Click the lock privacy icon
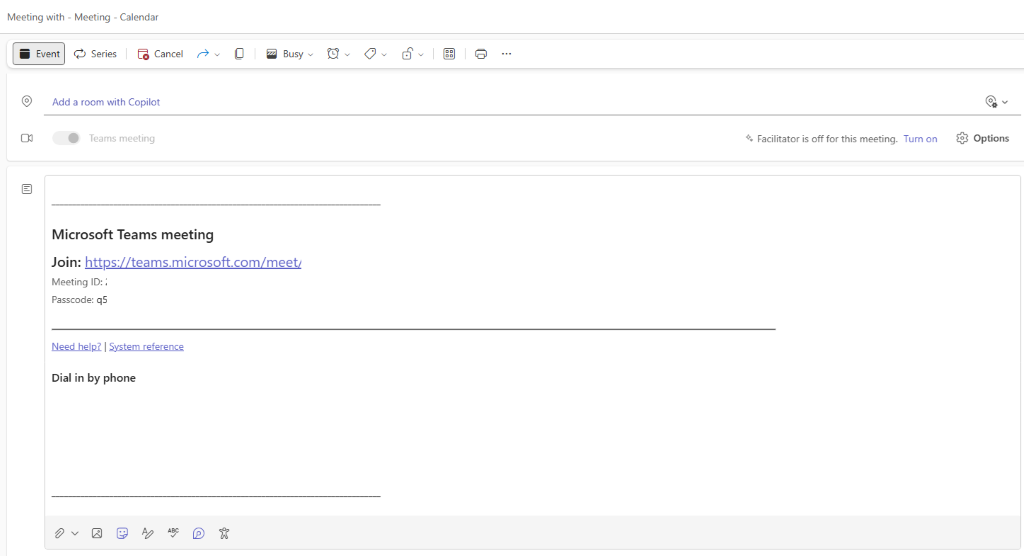1024x556 pixels. tap(407, 54)
